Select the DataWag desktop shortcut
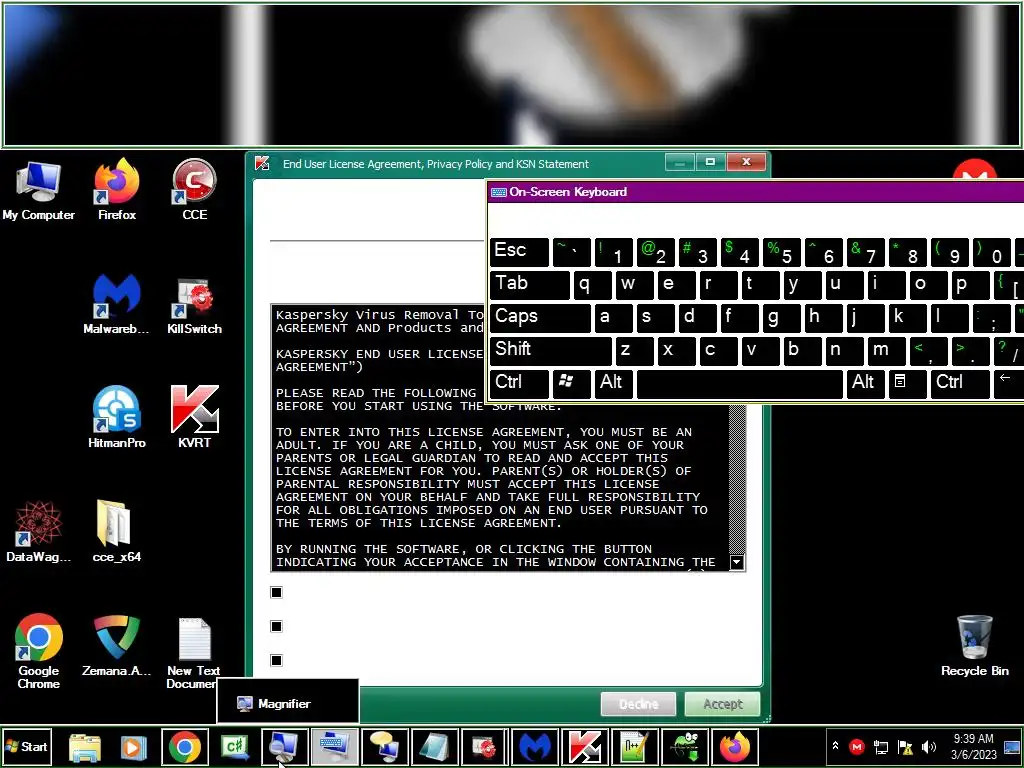 (39, 532)
